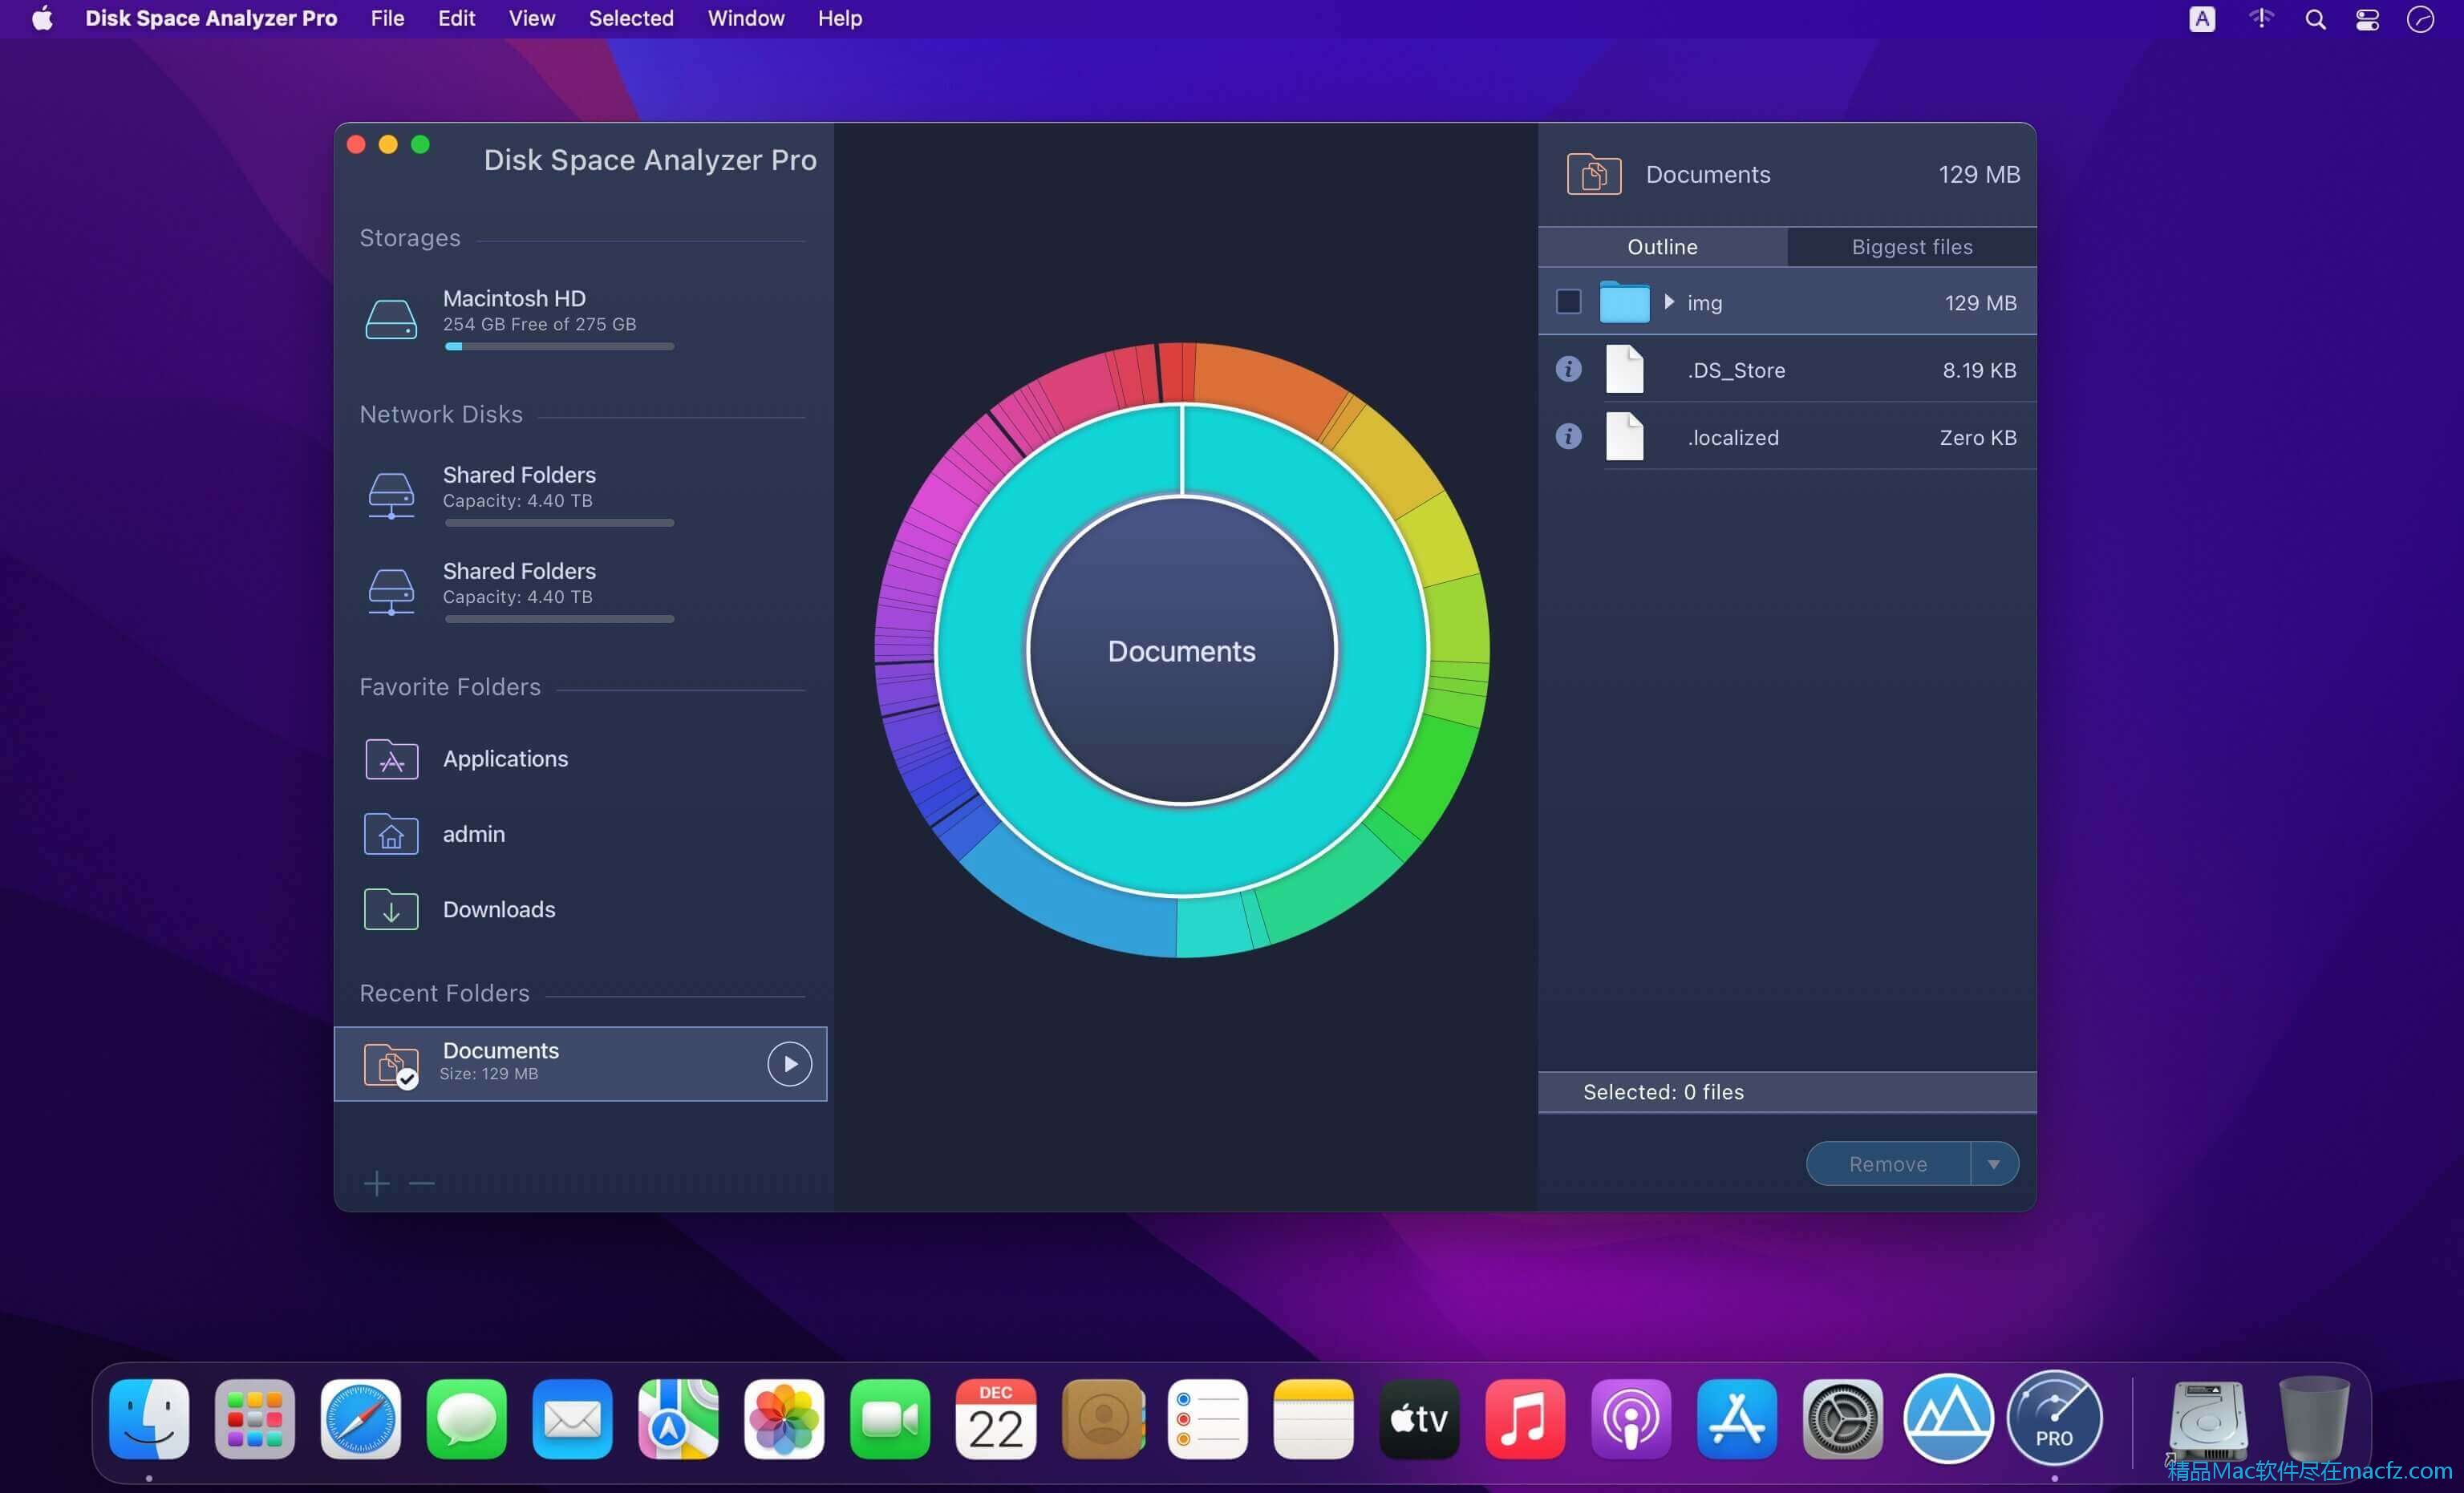Open Safari from the Dock
Viewport: 2464px width, 1493px height.
(361, 1419)
